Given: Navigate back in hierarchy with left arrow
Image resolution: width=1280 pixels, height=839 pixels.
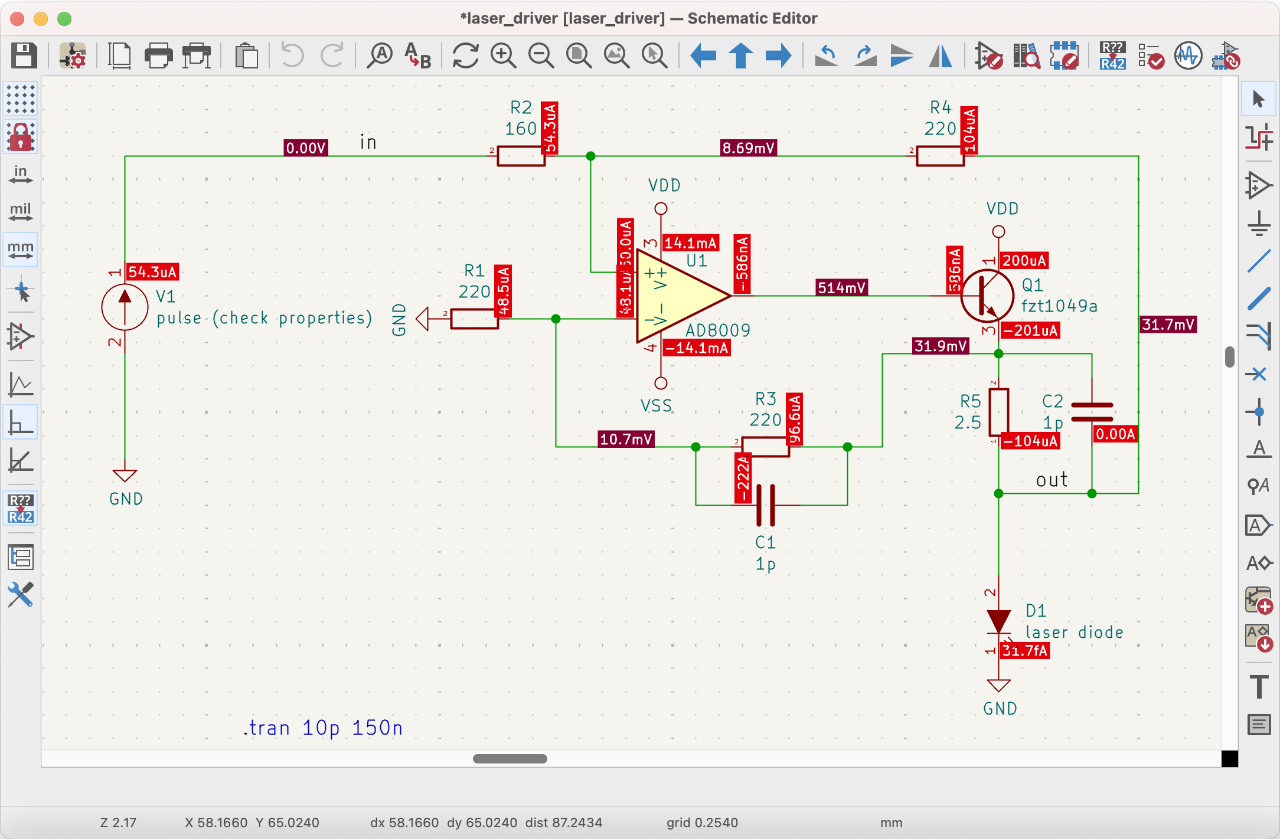Looking at the screenshot, I should pyautogui.click(x=703, y=55).
